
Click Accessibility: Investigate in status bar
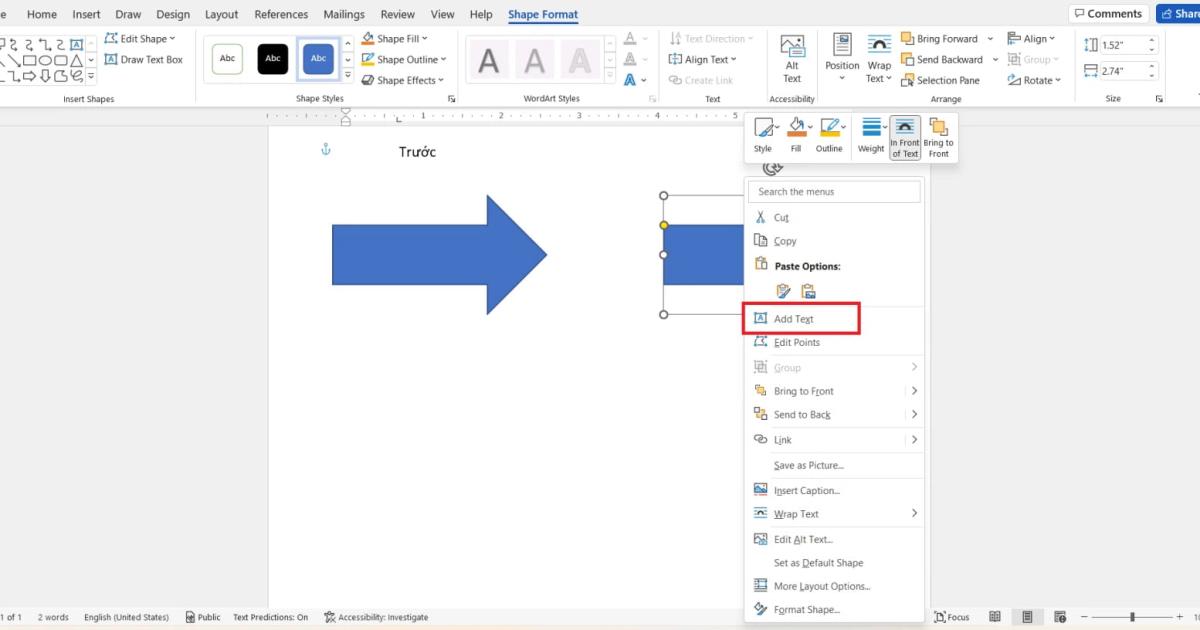point(376,617)
